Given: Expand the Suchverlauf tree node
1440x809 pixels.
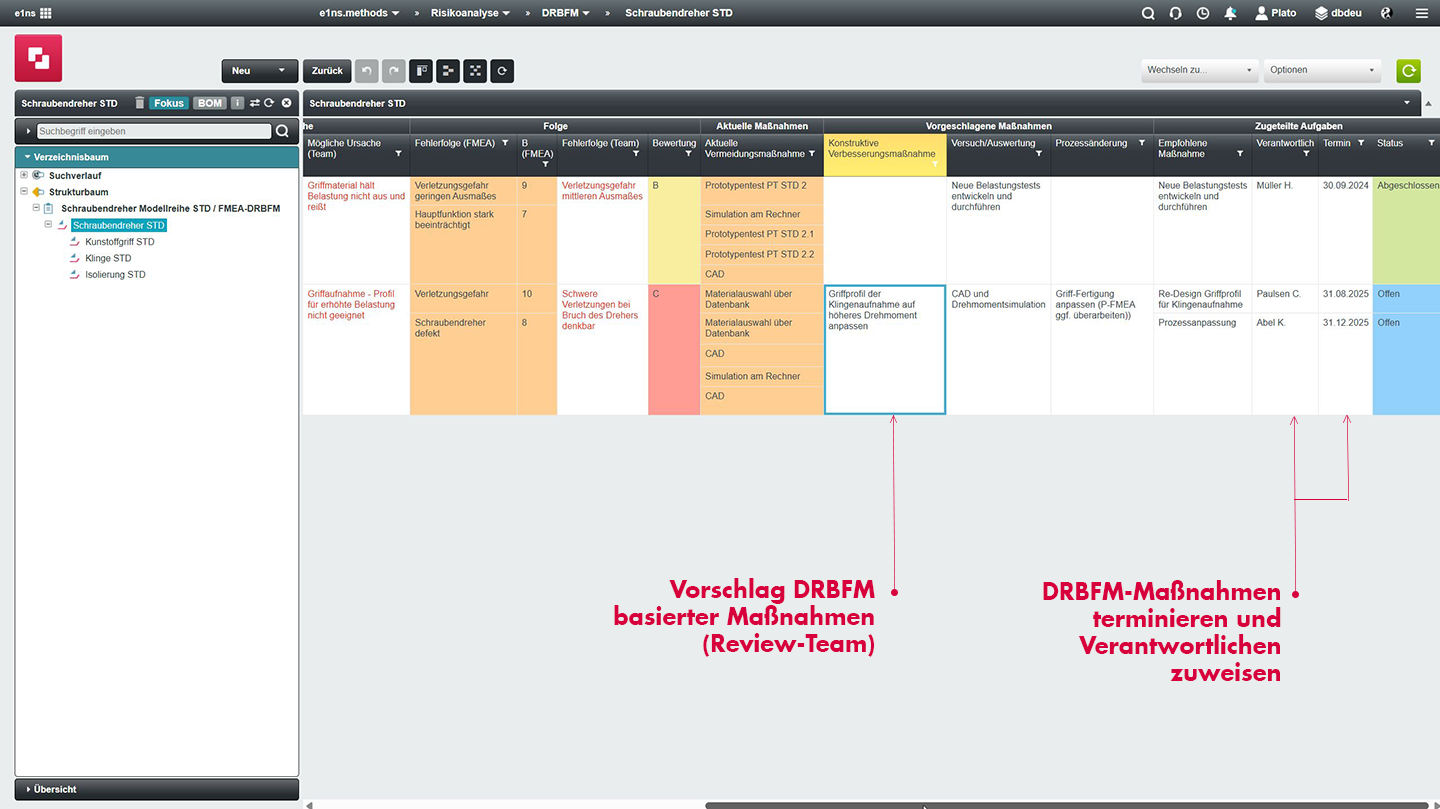Looking at the screenshot, I should pos(23,175).
